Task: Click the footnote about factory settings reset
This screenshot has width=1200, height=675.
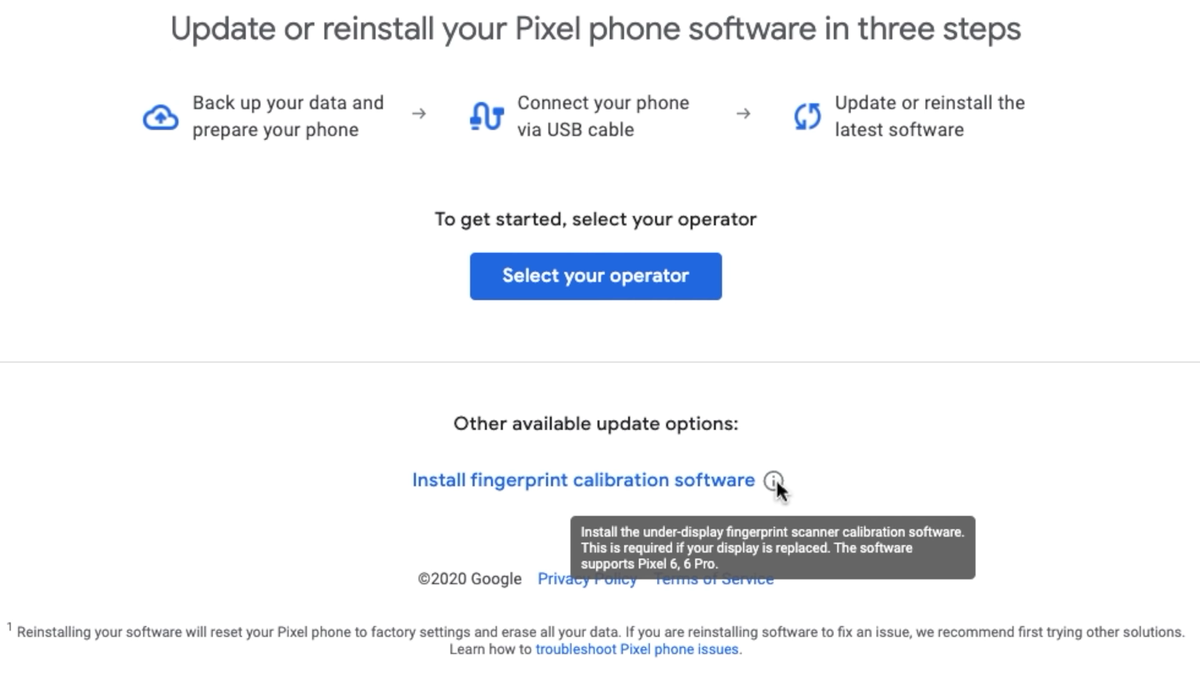Action: pos(596,631)
